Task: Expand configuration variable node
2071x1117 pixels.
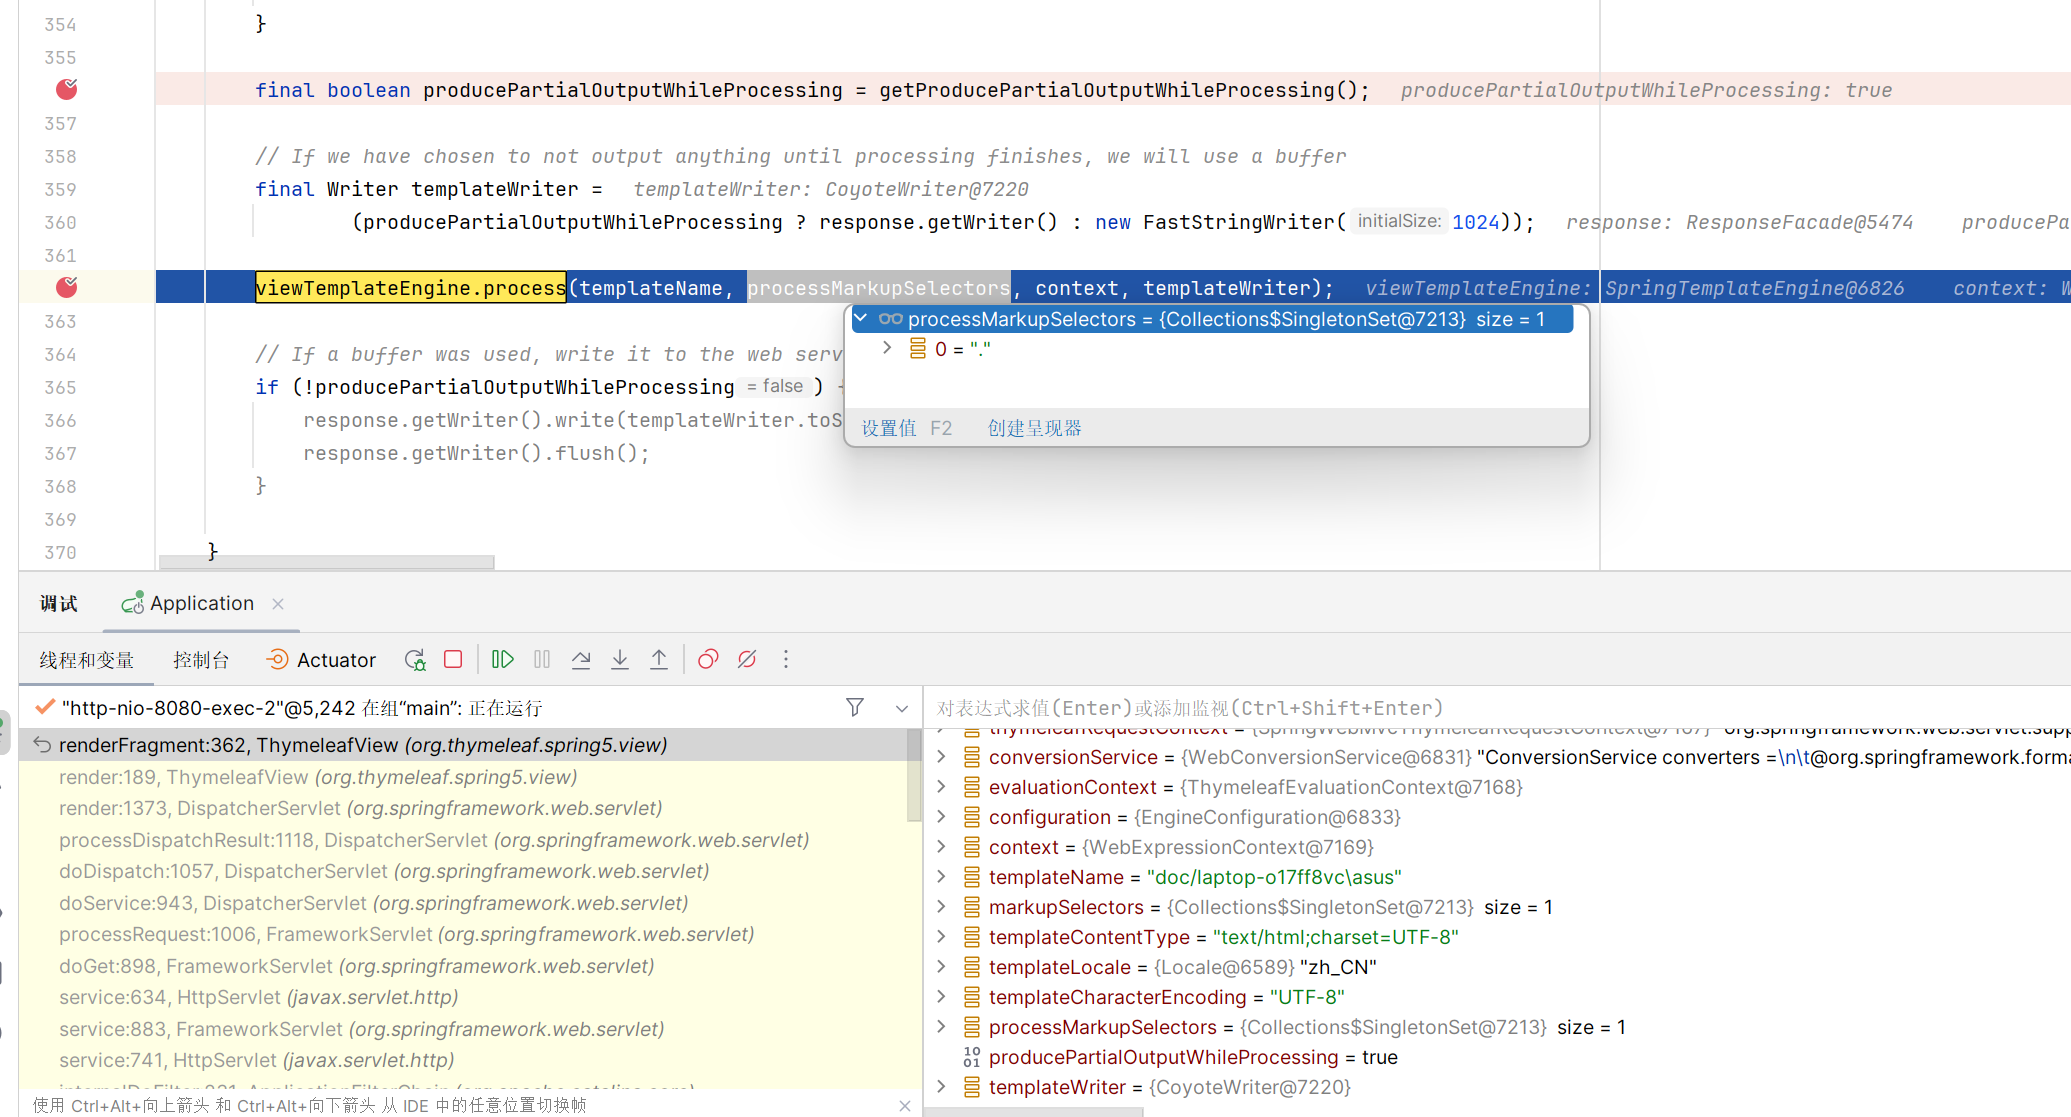Action: [x=941, y=817]
